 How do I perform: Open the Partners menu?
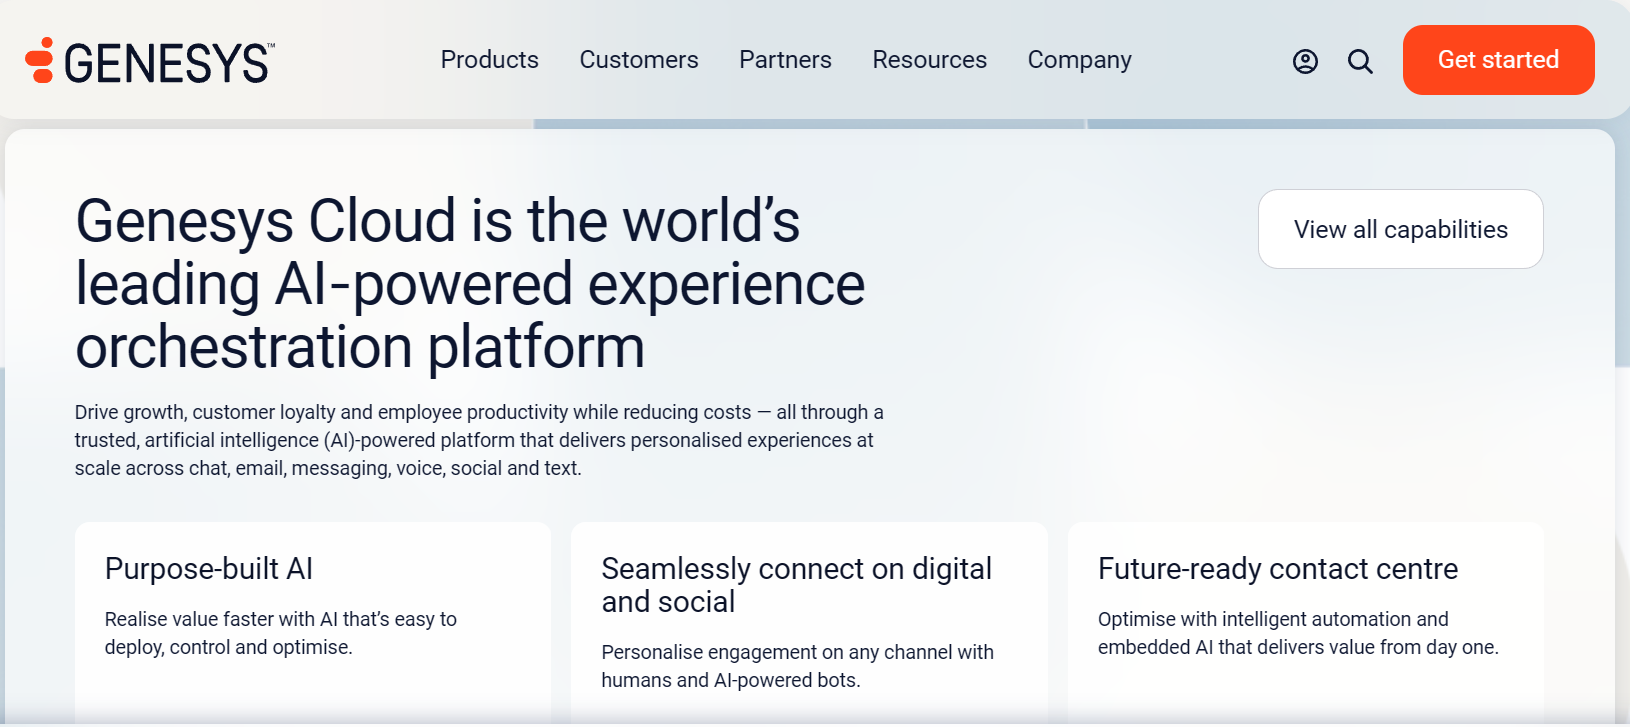pos(785,60)
